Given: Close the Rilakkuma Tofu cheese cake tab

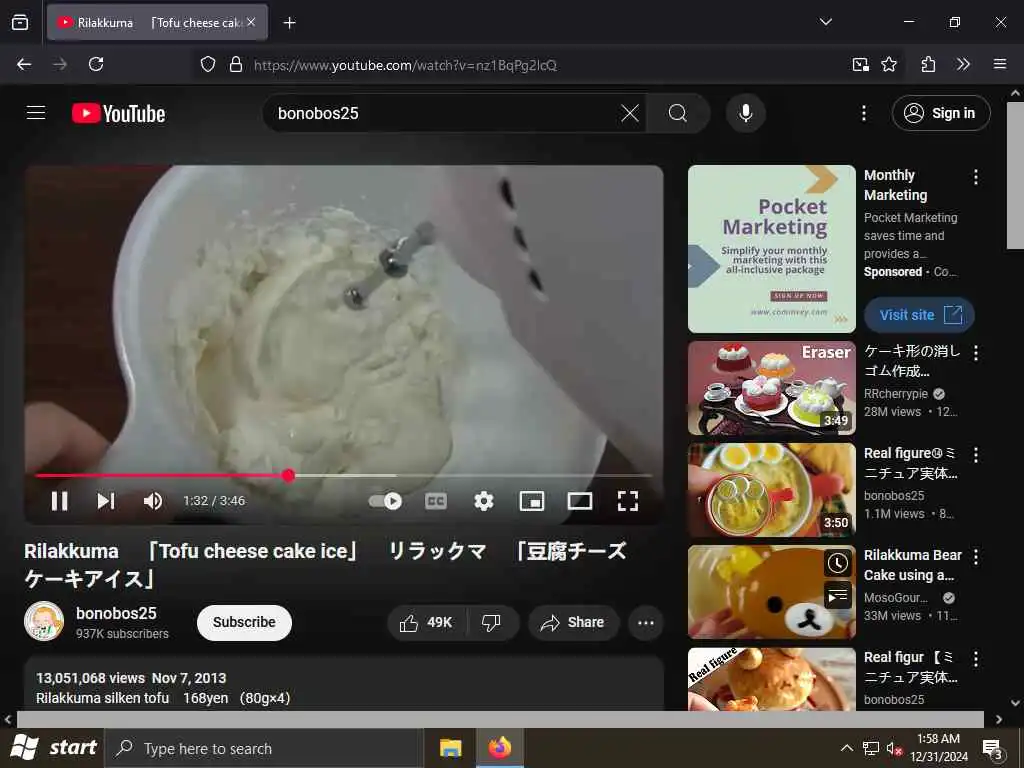Looking at the screenshot, I should click(251, 22).
